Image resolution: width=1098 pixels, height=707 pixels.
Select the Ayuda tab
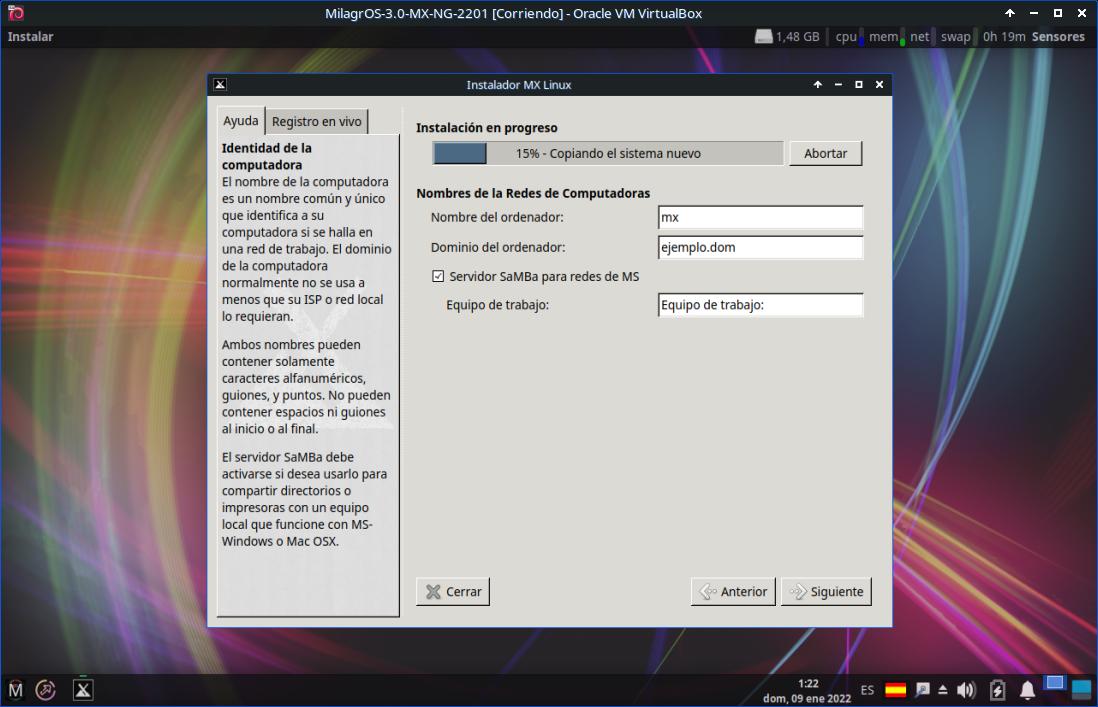pos(241,120)
